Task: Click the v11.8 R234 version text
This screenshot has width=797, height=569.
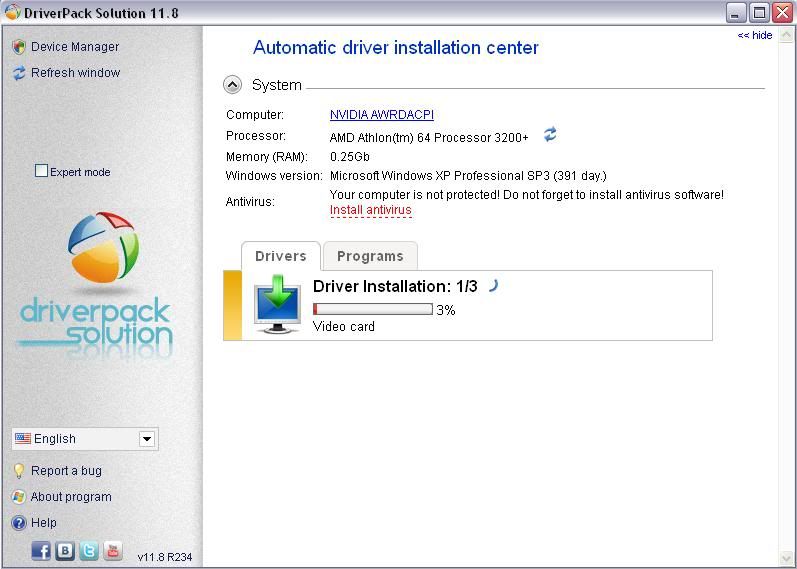Action: pyautogui.click(x=165, y=557)
